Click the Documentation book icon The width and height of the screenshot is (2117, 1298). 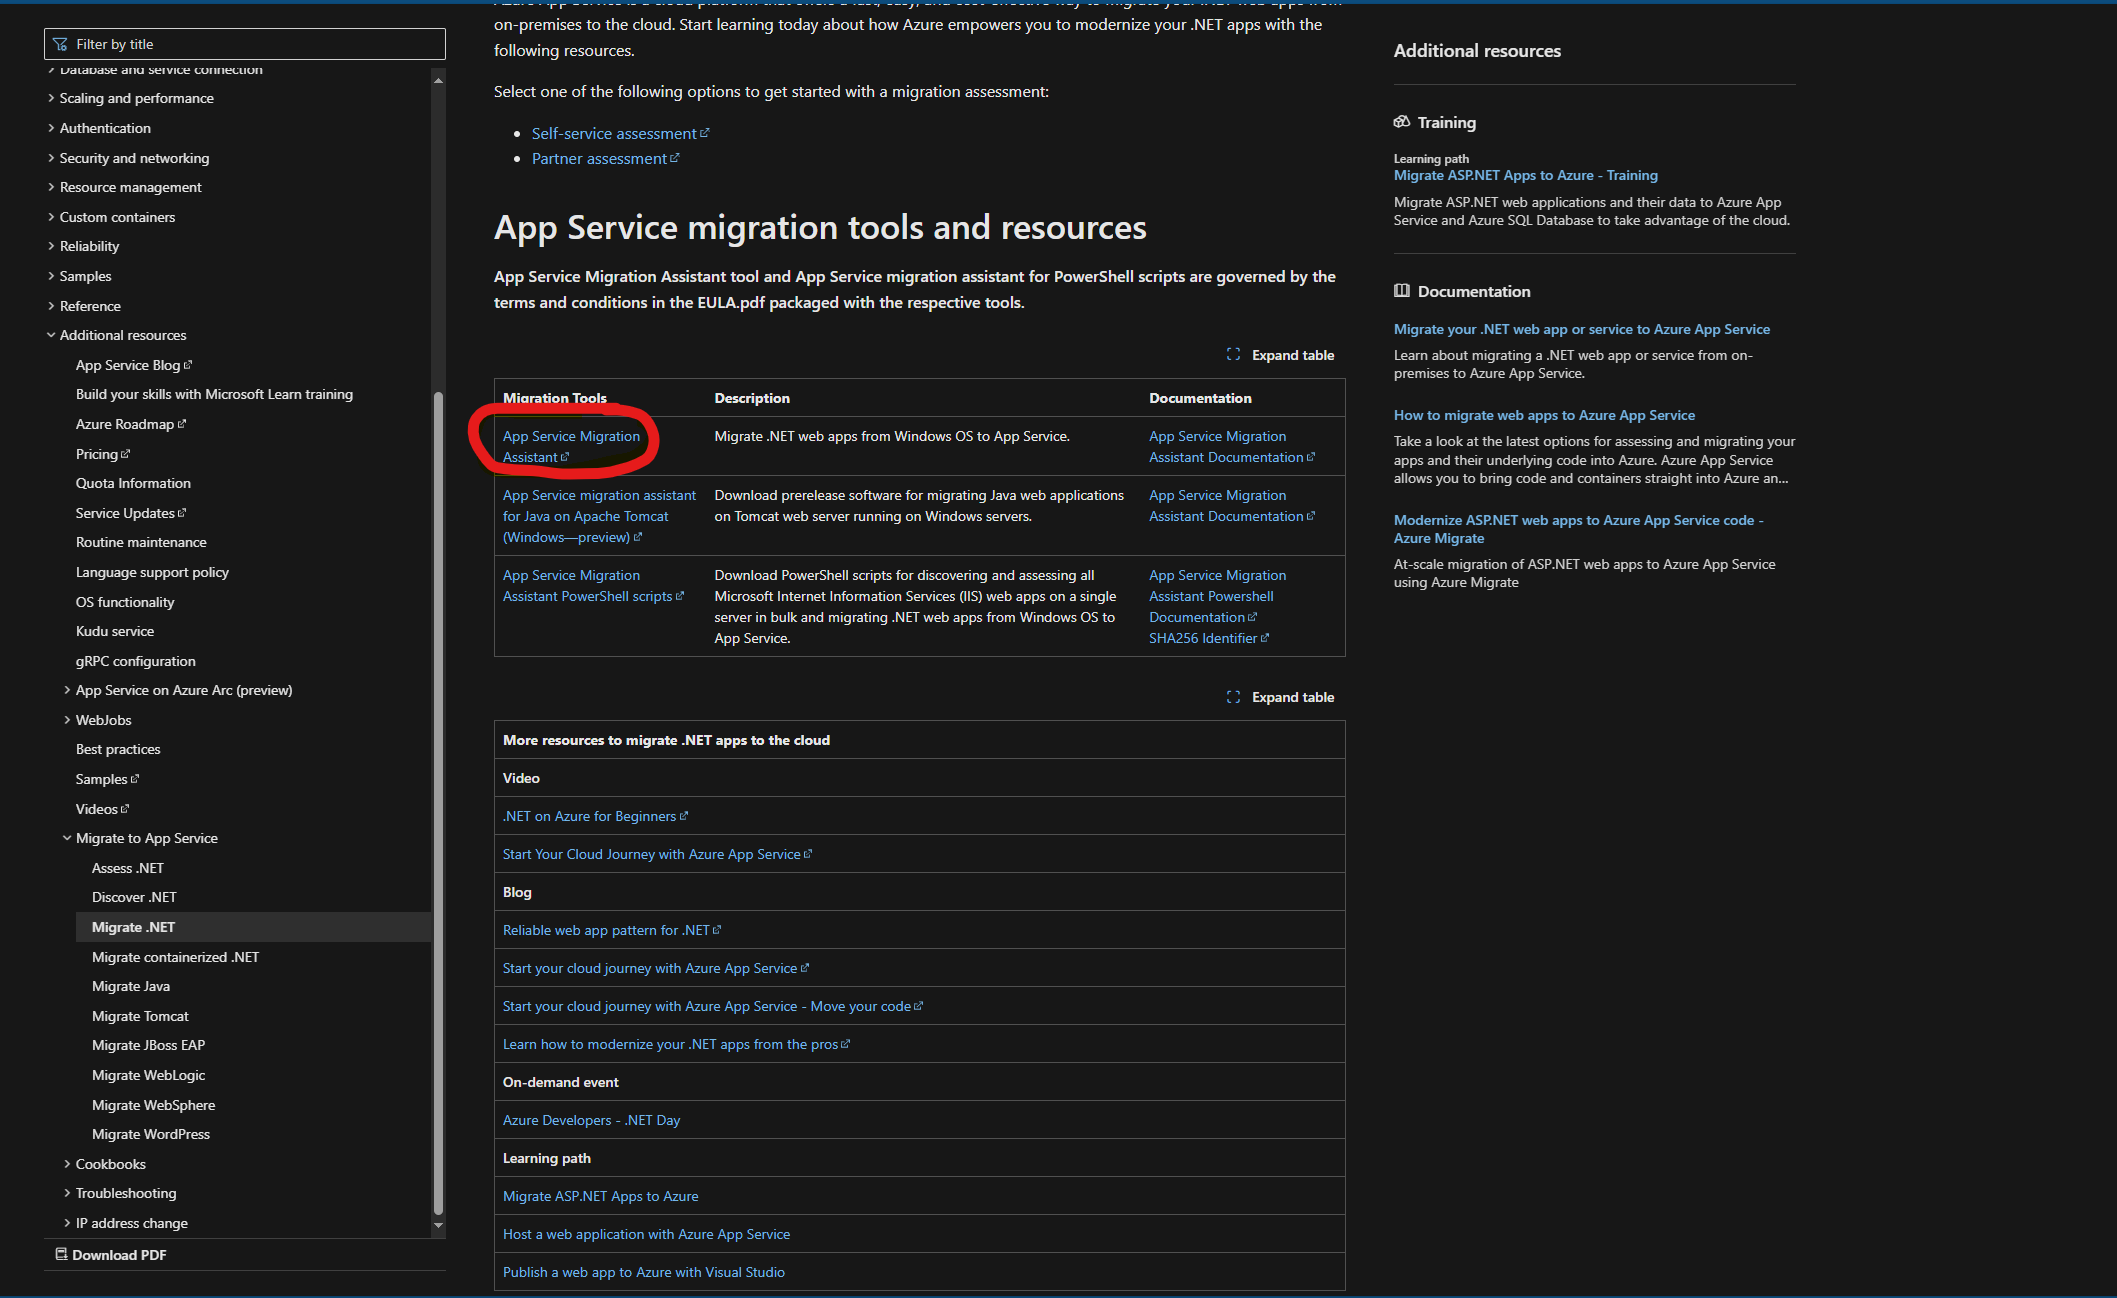pyautogui.click(x=1402, y=291)
